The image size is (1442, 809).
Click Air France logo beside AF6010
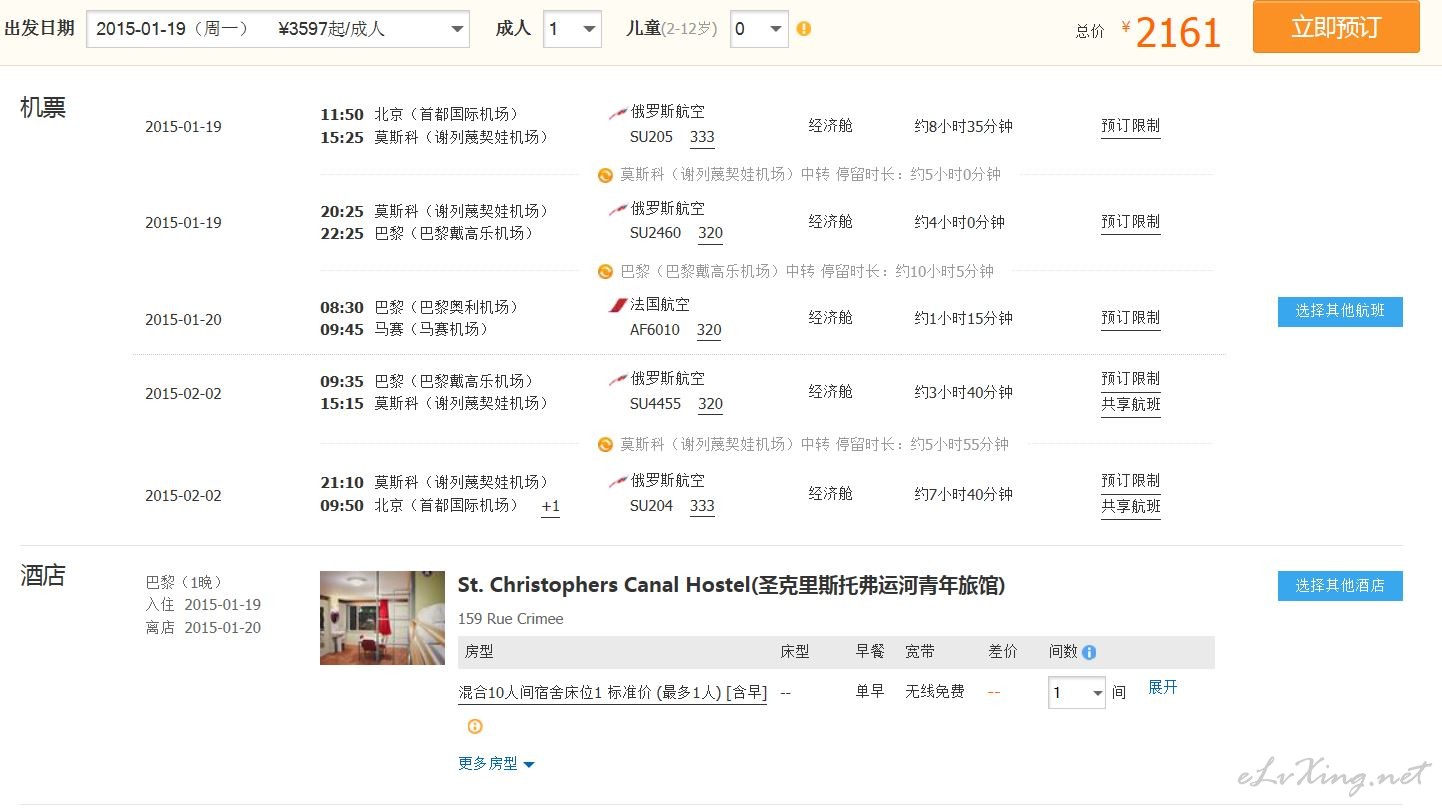click(x=618, y=305)
